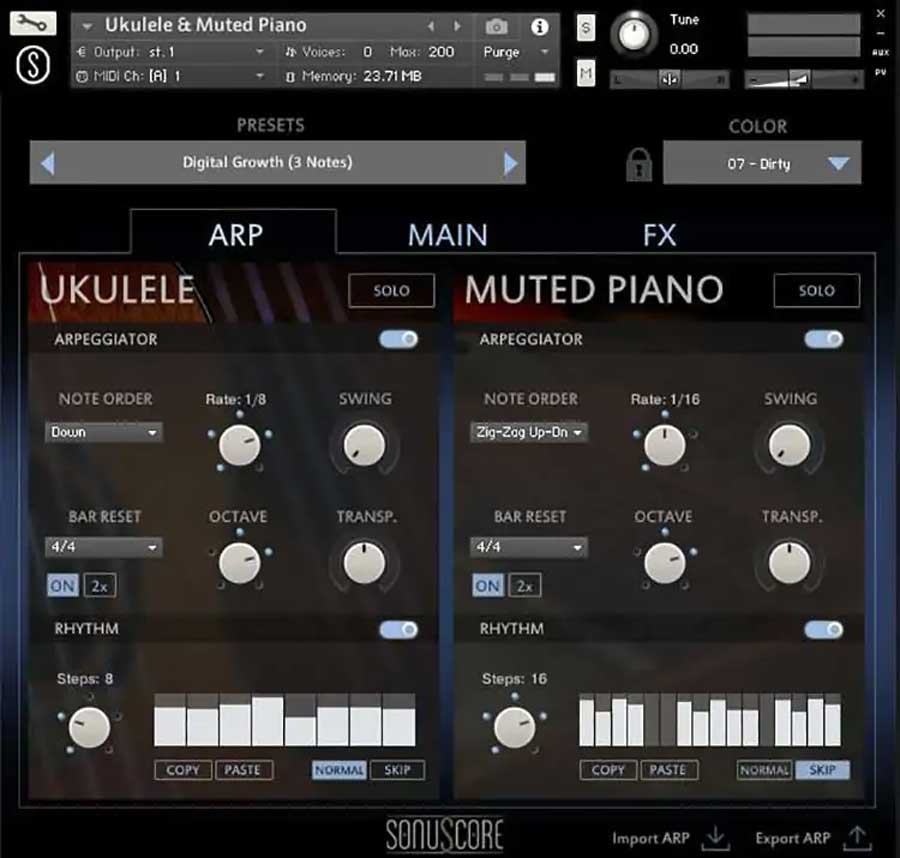Viewport: 900px width, 858px height.
Task: Click the camera snapshot icon
Action: click(x=496, y=26)
